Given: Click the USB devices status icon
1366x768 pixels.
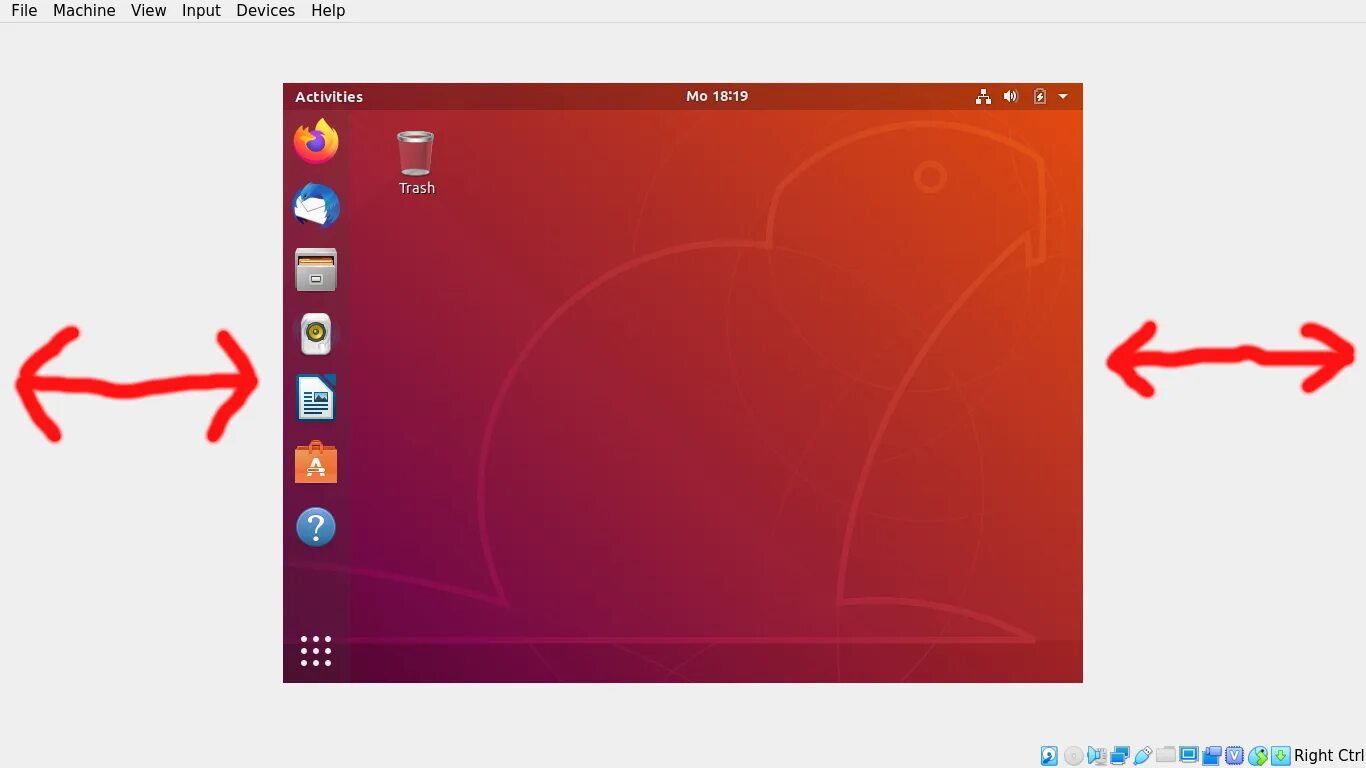Looking at the screenshot, I should (1143, 756).
